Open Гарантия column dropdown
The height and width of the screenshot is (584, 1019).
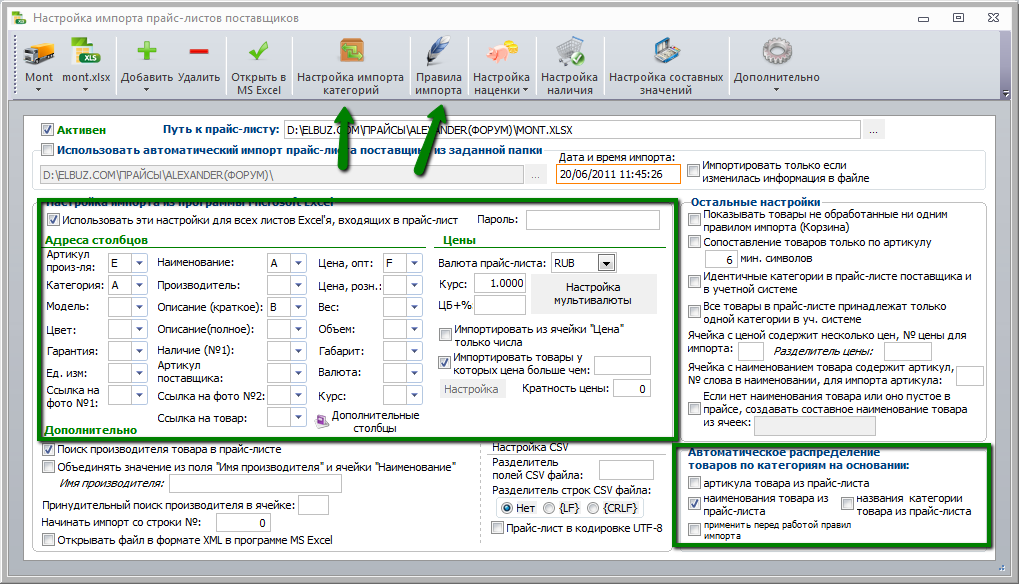click(140, 351)
